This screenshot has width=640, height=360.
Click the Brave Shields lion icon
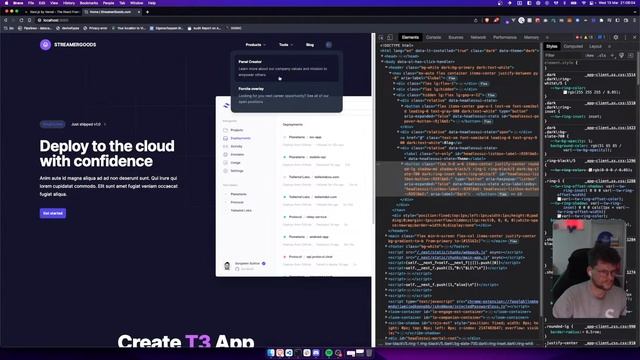coord(487,20)
